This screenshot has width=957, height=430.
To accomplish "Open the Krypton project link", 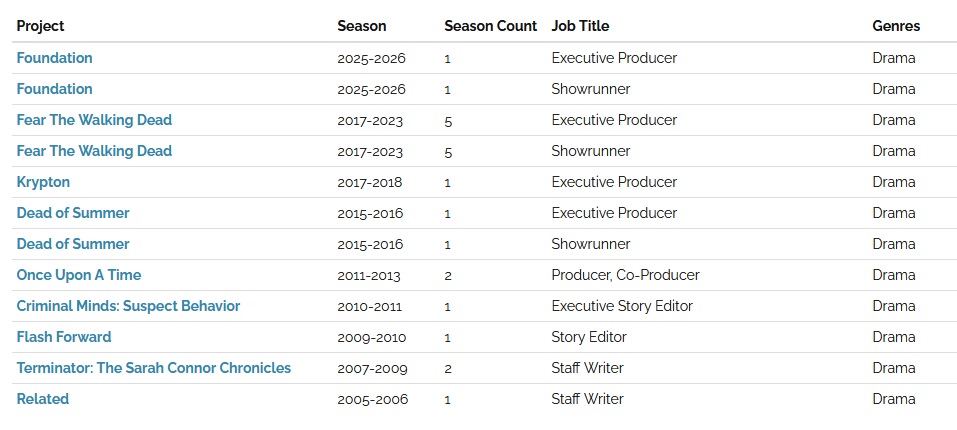I will pyautogui.click(x=43, y=182).
